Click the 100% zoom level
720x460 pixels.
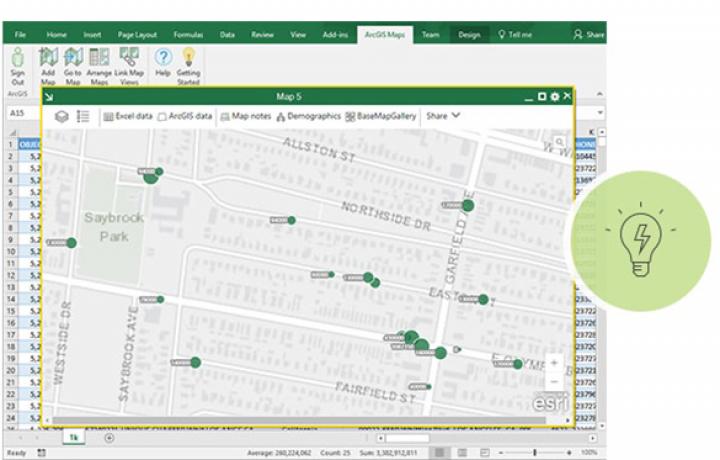pos(588,453)
